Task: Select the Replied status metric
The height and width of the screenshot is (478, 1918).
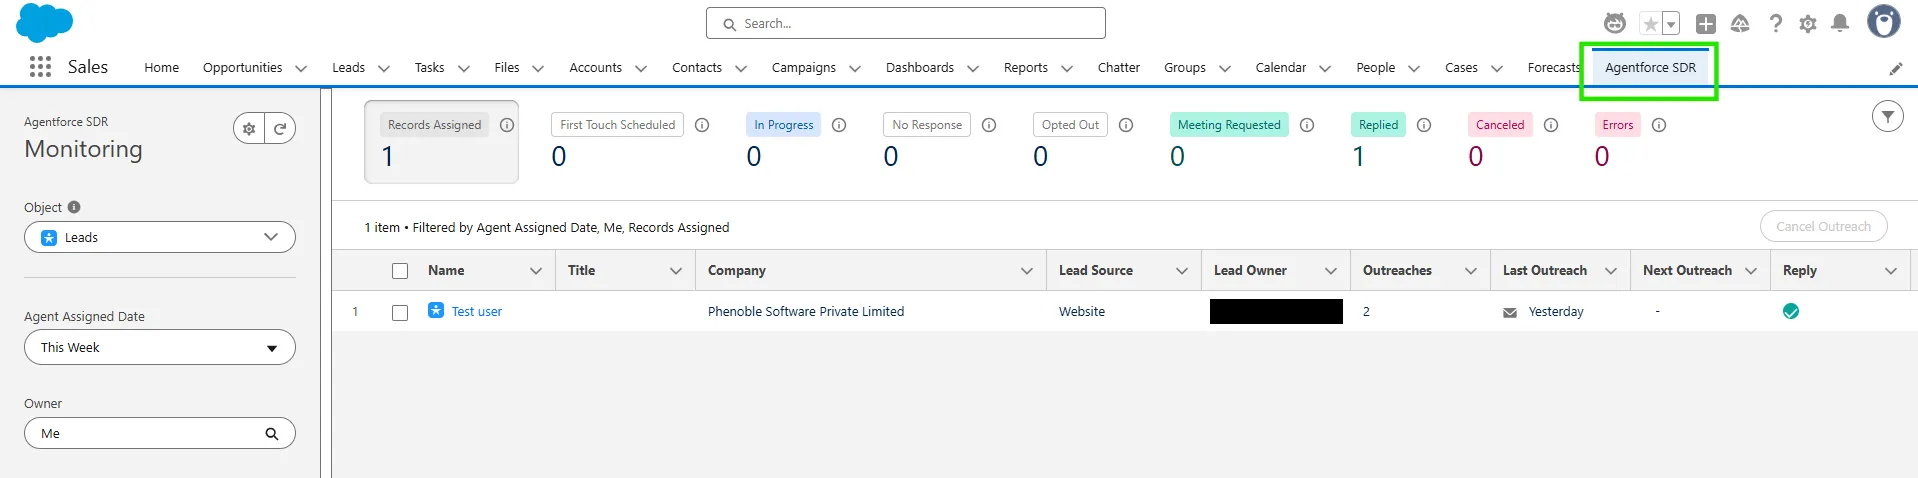Action: 1378,125
